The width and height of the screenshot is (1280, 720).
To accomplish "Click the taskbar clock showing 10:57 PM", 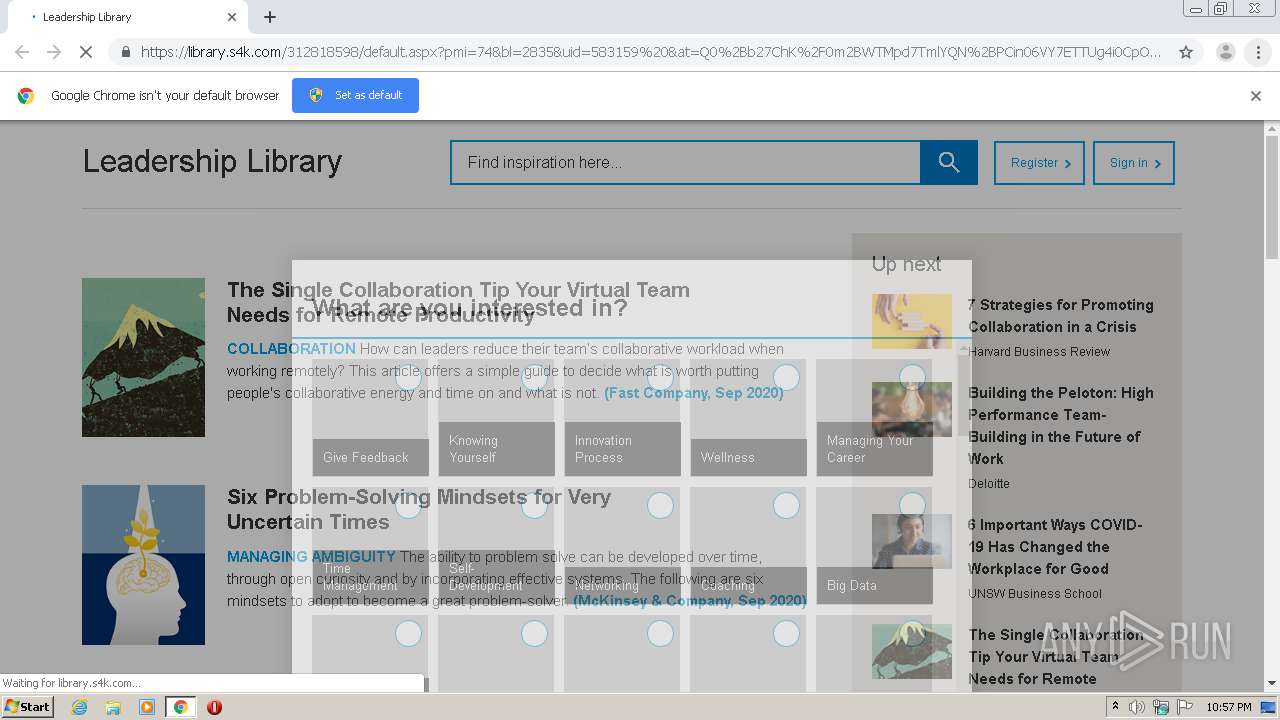I will pyautogui.click(x=1229, y=707).
